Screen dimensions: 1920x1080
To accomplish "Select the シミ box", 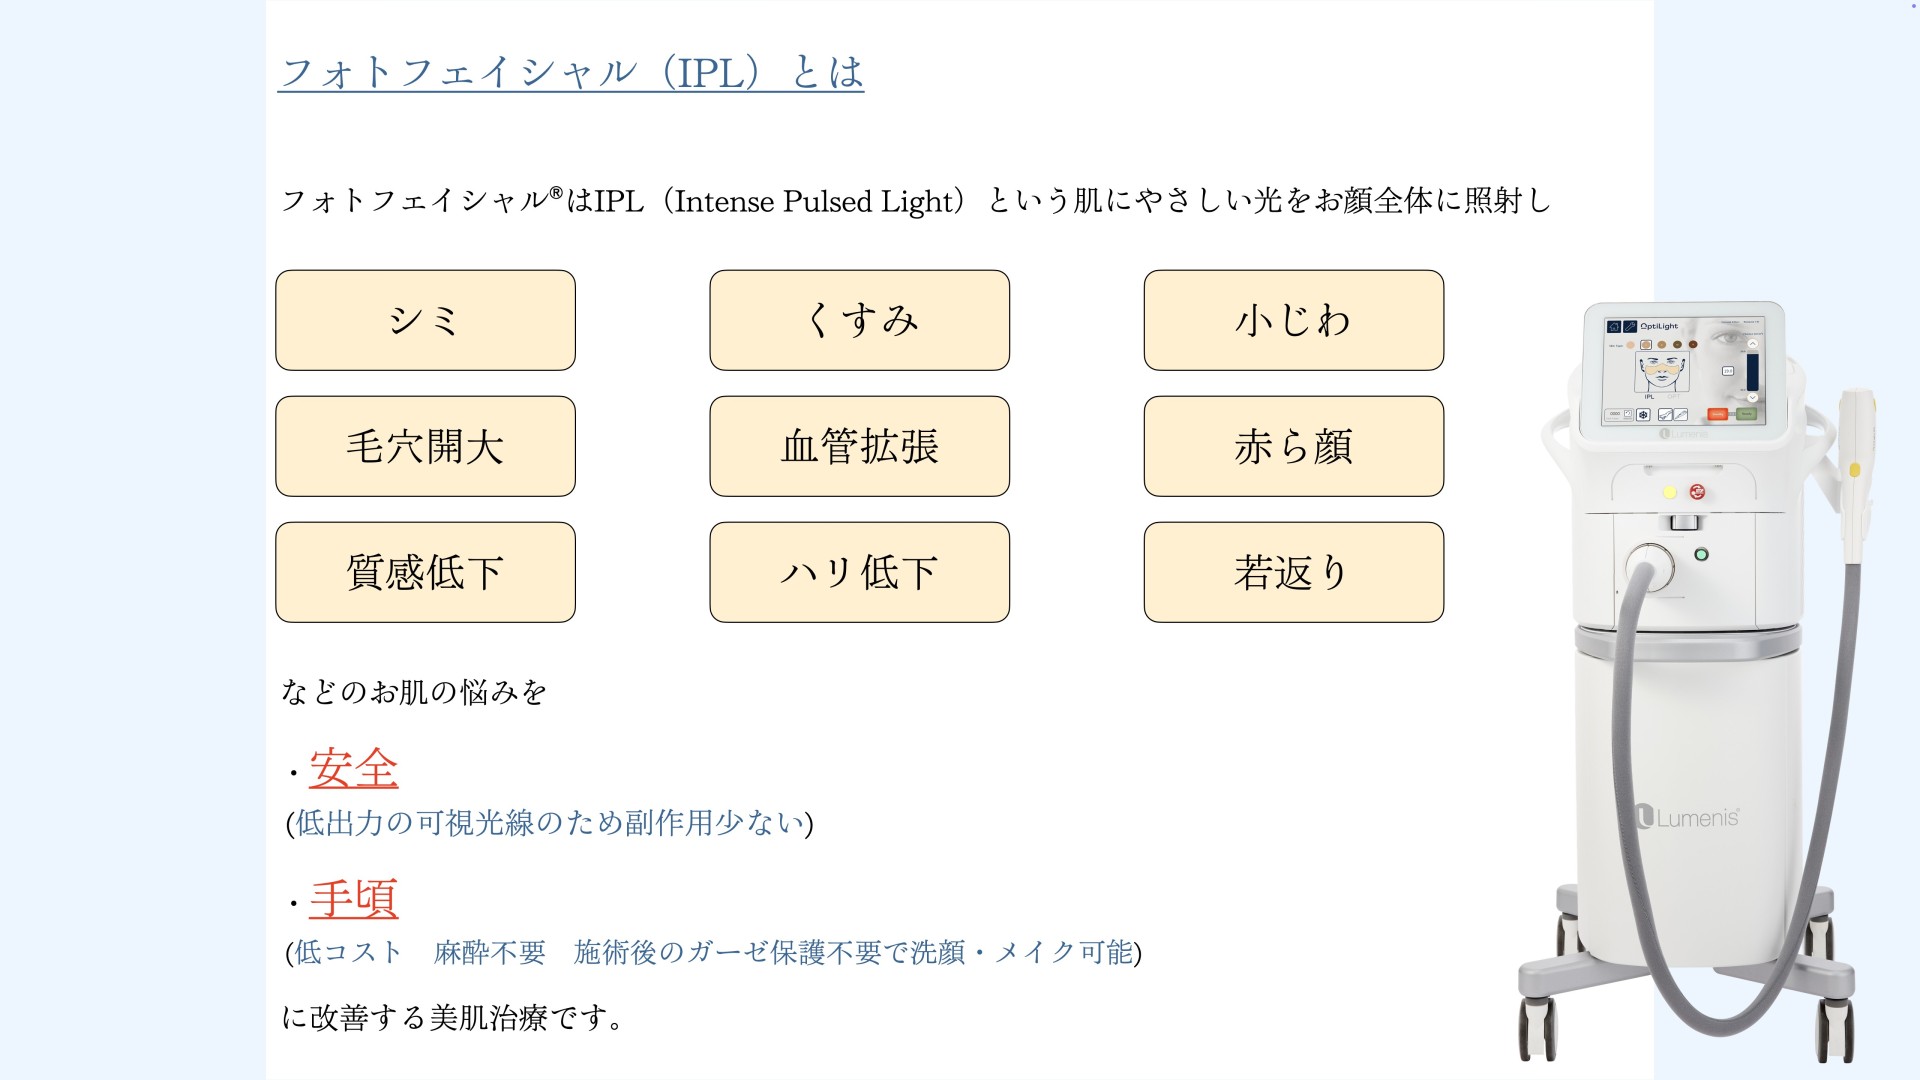I will [x=425, y=320].
